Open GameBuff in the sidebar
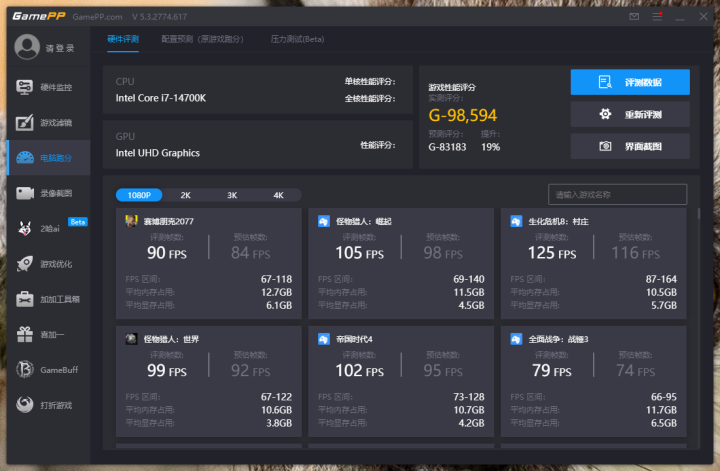Image resolution: width=720 pixels, height=471 pixels. tap(49, 370)
